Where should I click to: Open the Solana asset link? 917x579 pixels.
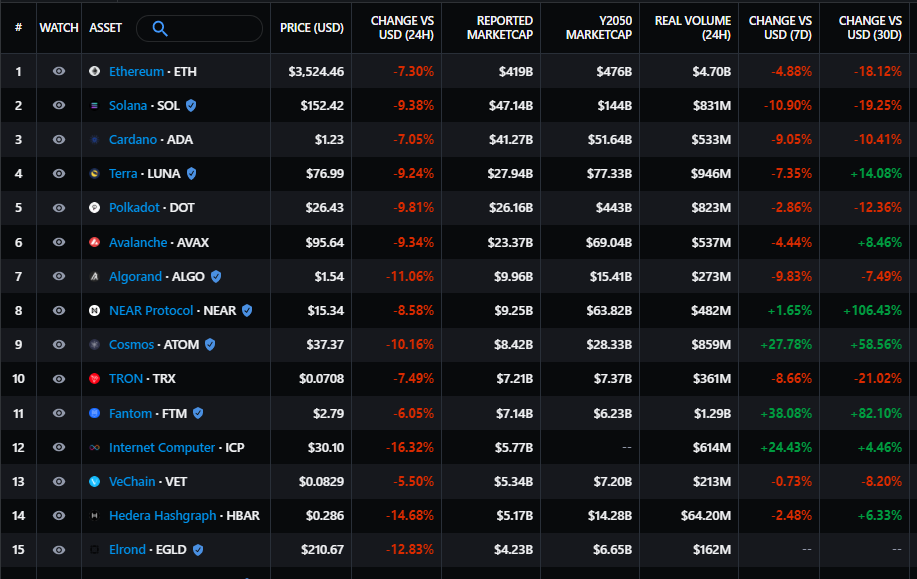[x=127, y=105]
